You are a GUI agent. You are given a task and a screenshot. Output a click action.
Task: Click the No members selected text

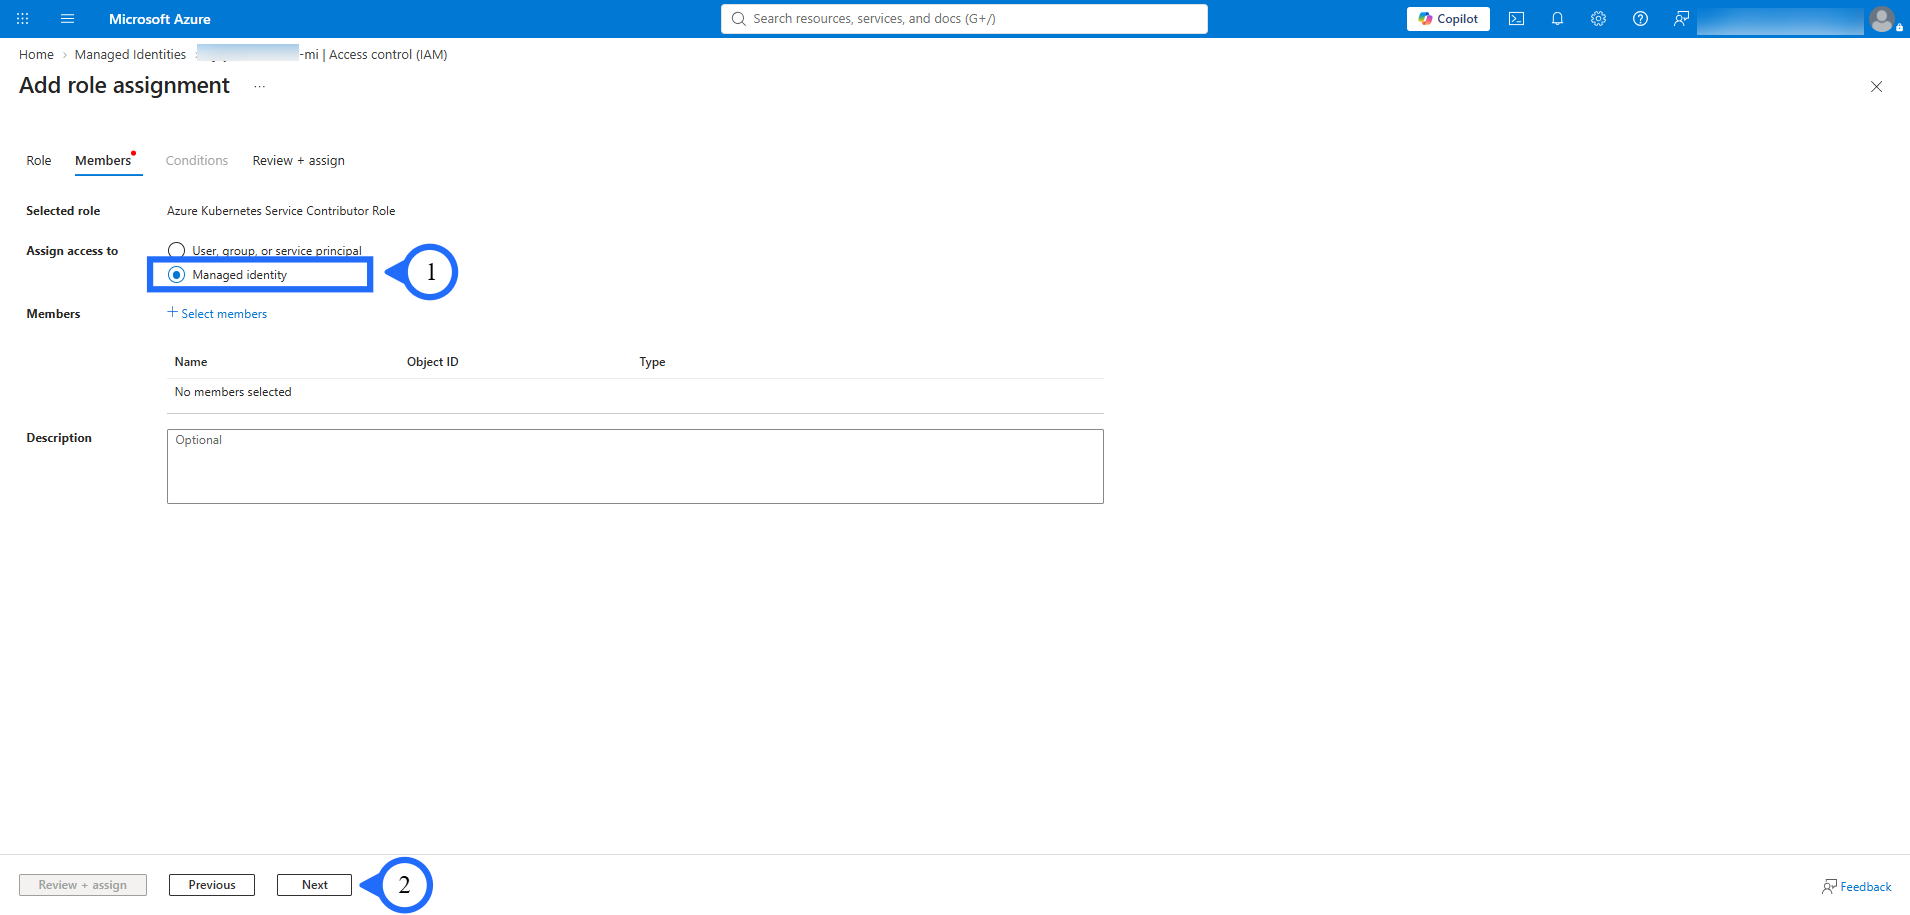pos(233,392)
